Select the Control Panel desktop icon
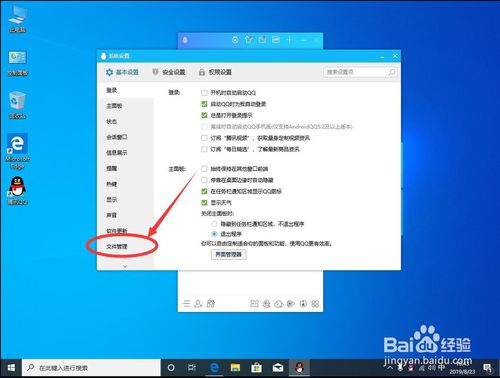 tap(17, 64)
